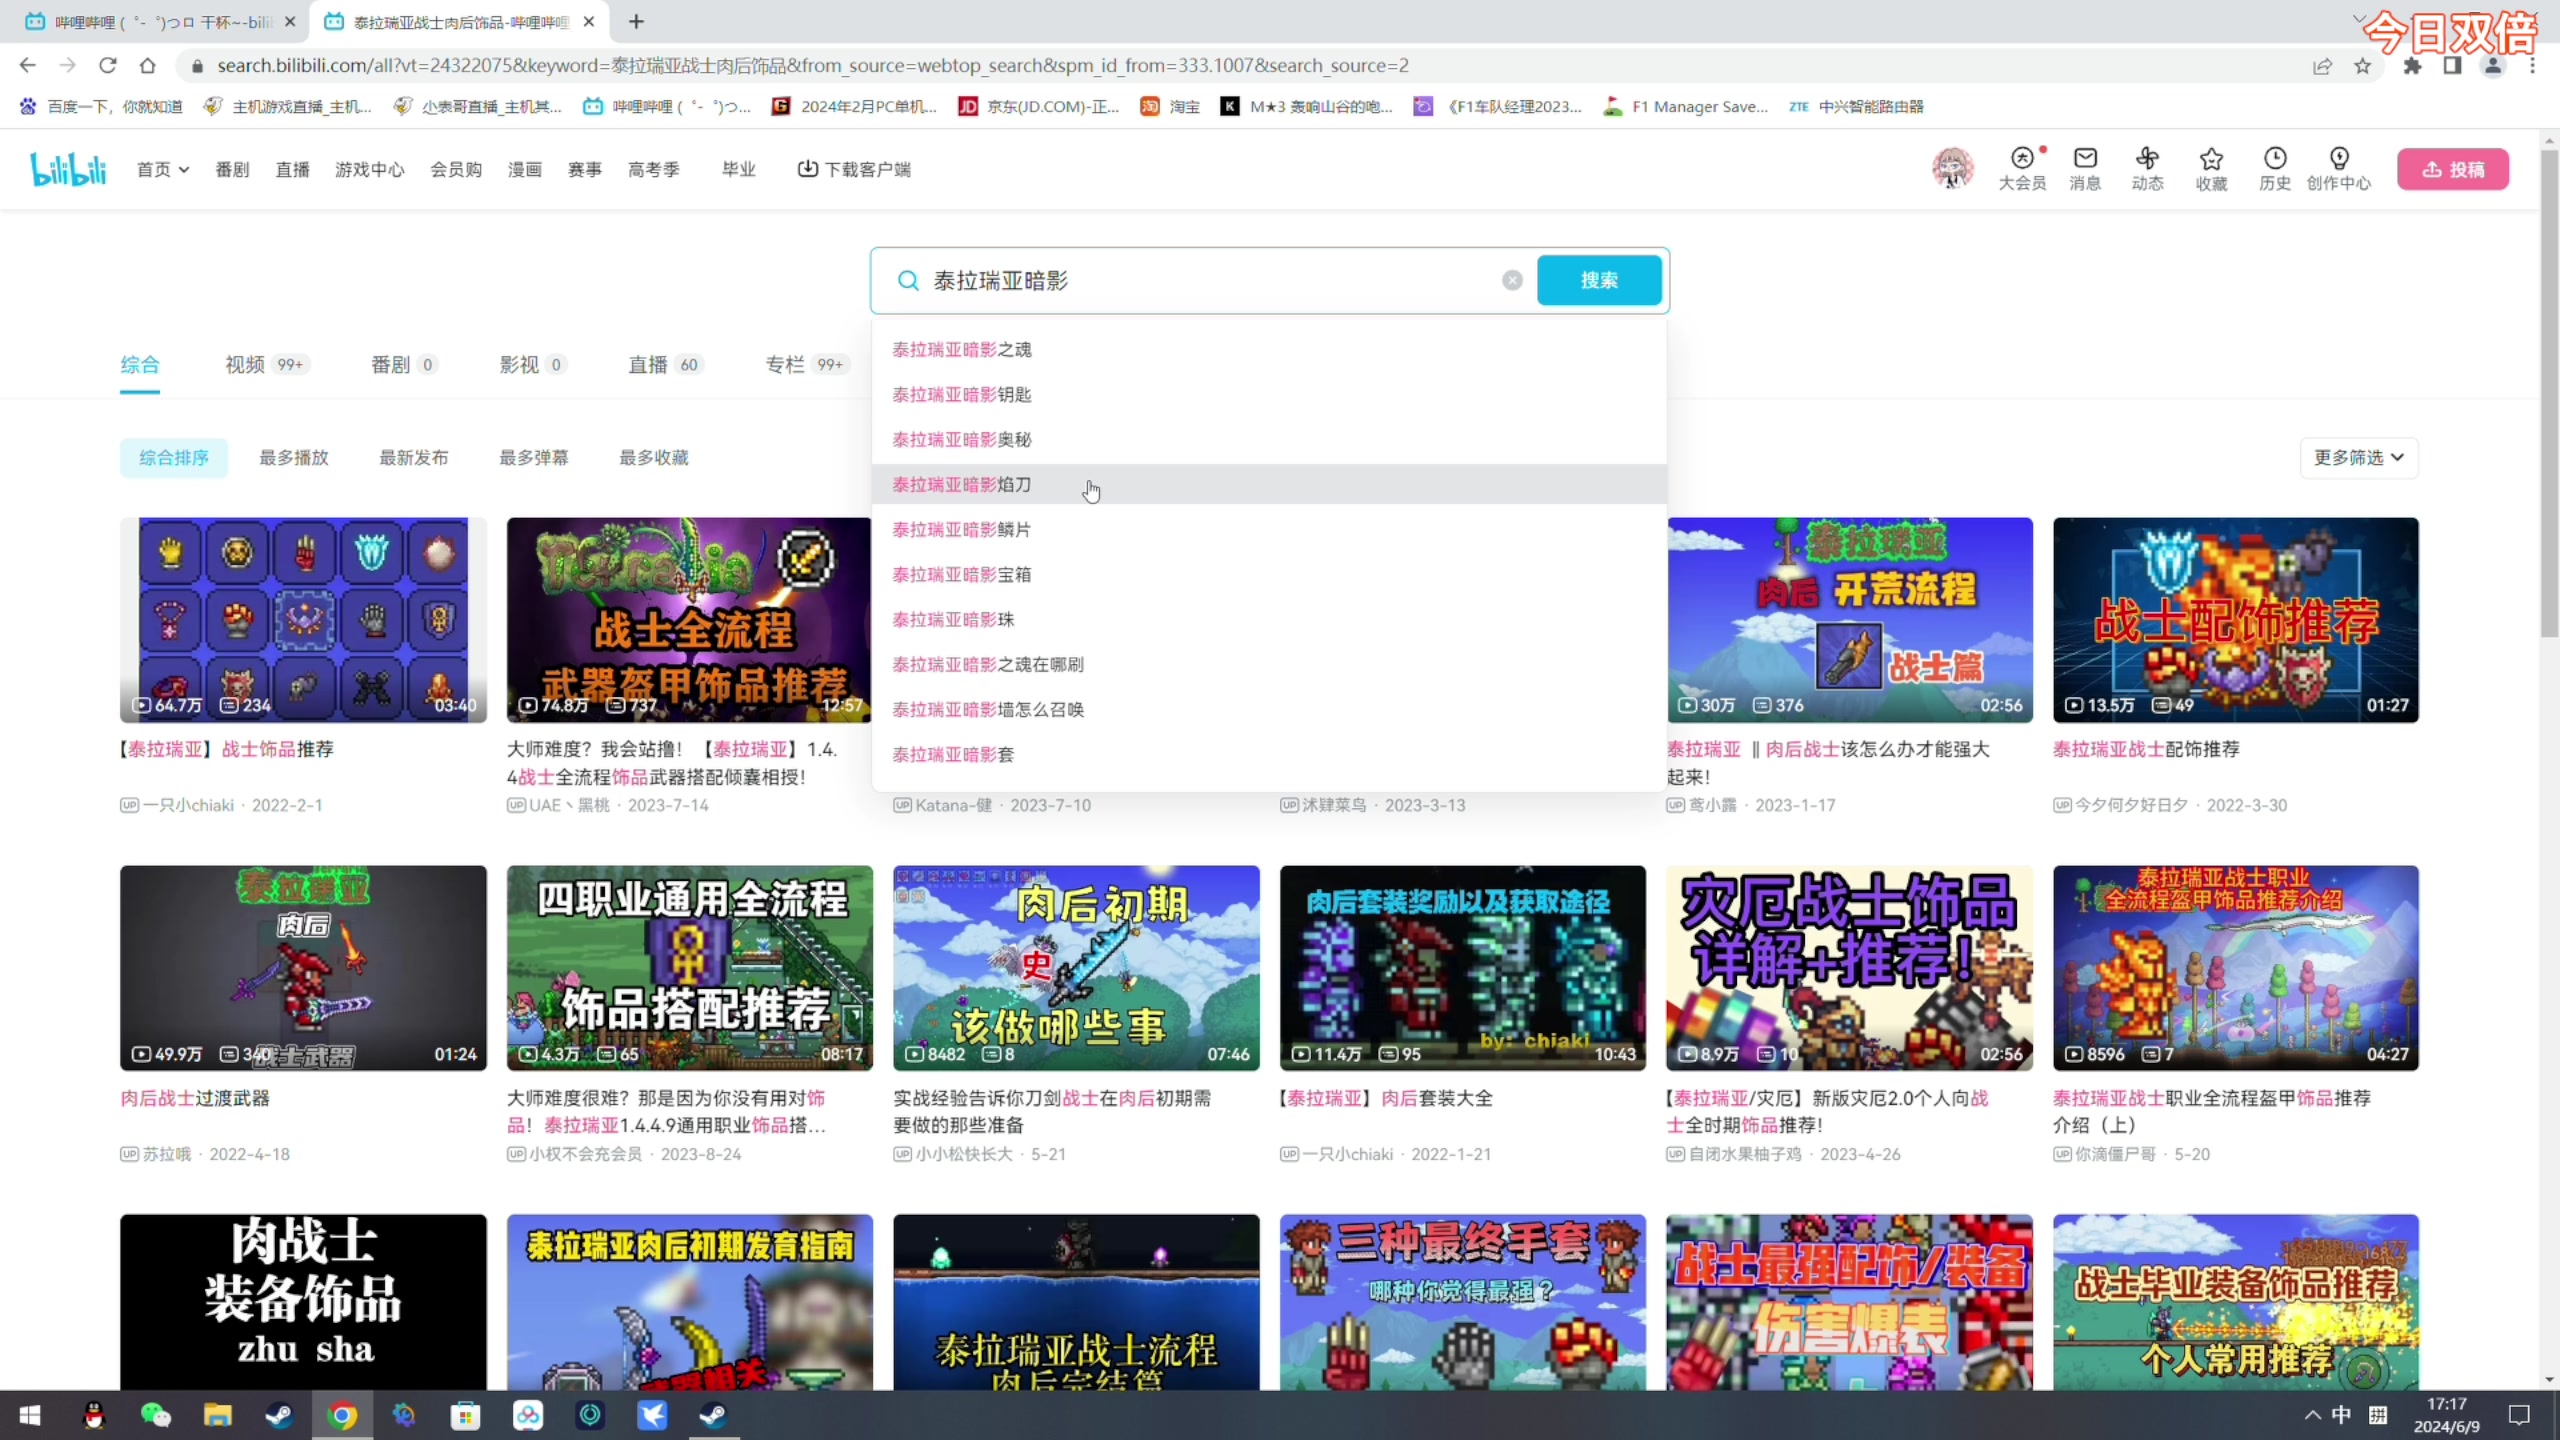Open the 战士配饰推荐 video thumbnail

tap(2235, 620)
